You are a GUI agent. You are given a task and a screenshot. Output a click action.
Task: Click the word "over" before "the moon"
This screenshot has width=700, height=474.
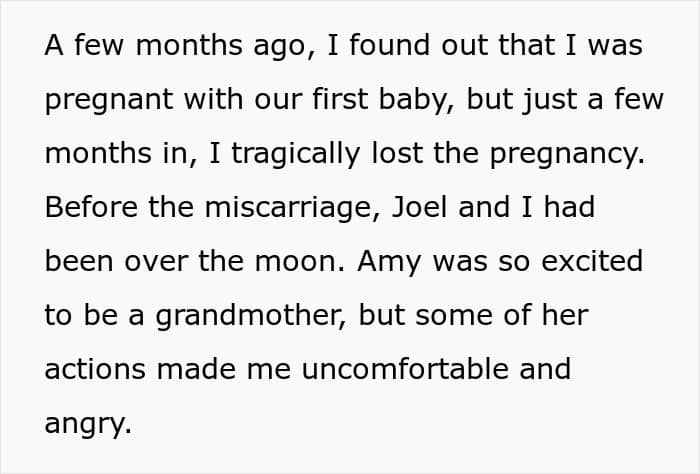(156, 262)
